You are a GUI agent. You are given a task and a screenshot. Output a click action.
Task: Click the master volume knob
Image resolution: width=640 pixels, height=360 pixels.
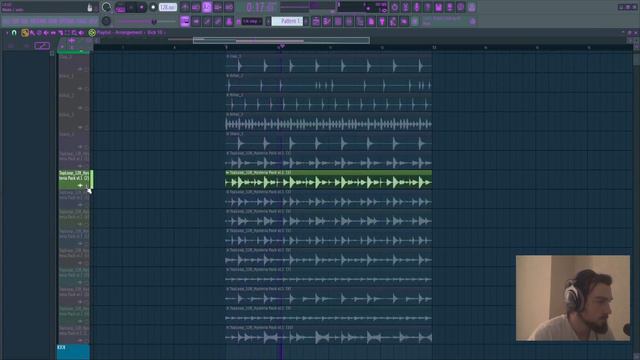tap(106, 7)
